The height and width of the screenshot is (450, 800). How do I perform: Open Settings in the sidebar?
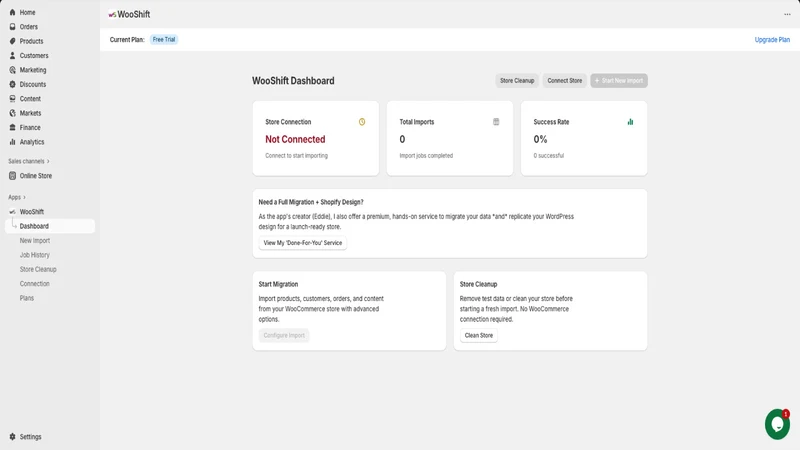[30, 437]
